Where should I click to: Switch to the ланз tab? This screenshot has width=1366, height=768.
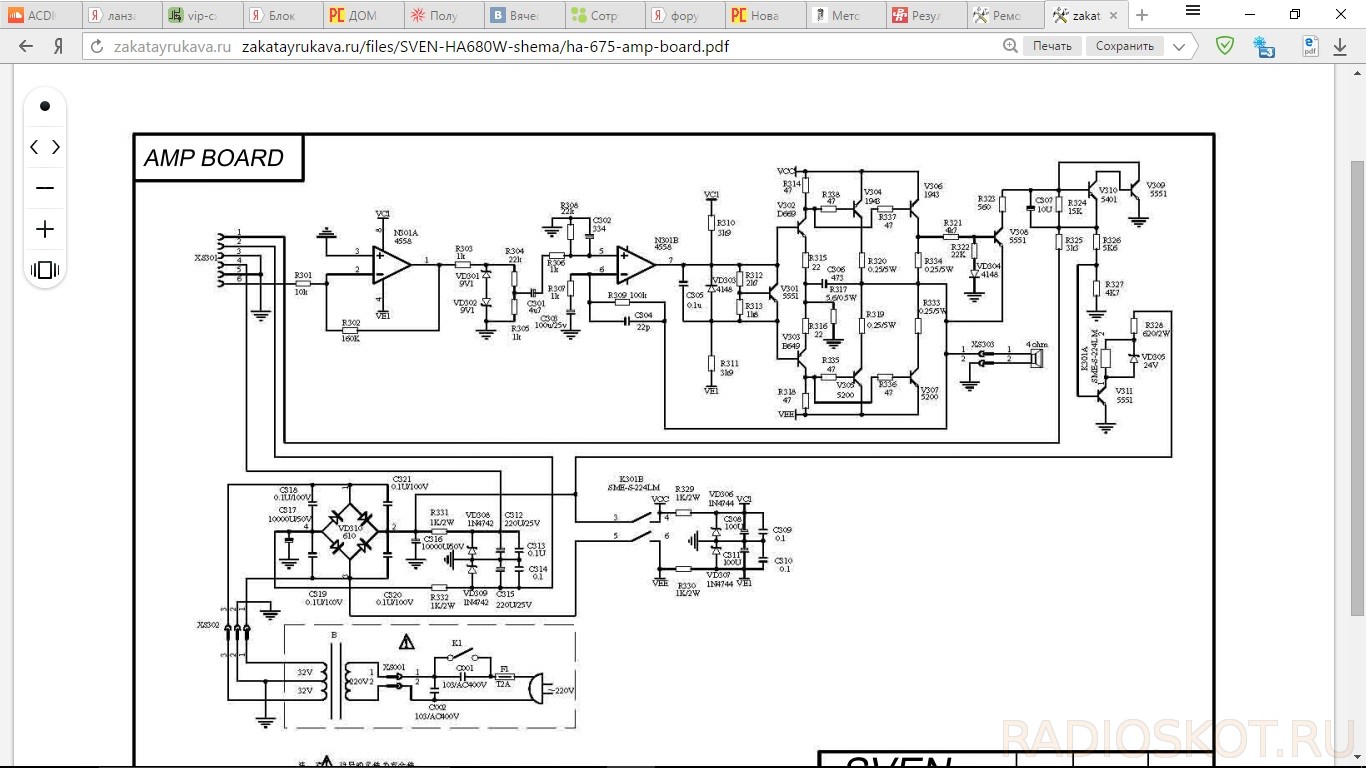click(x=121, y=15)
